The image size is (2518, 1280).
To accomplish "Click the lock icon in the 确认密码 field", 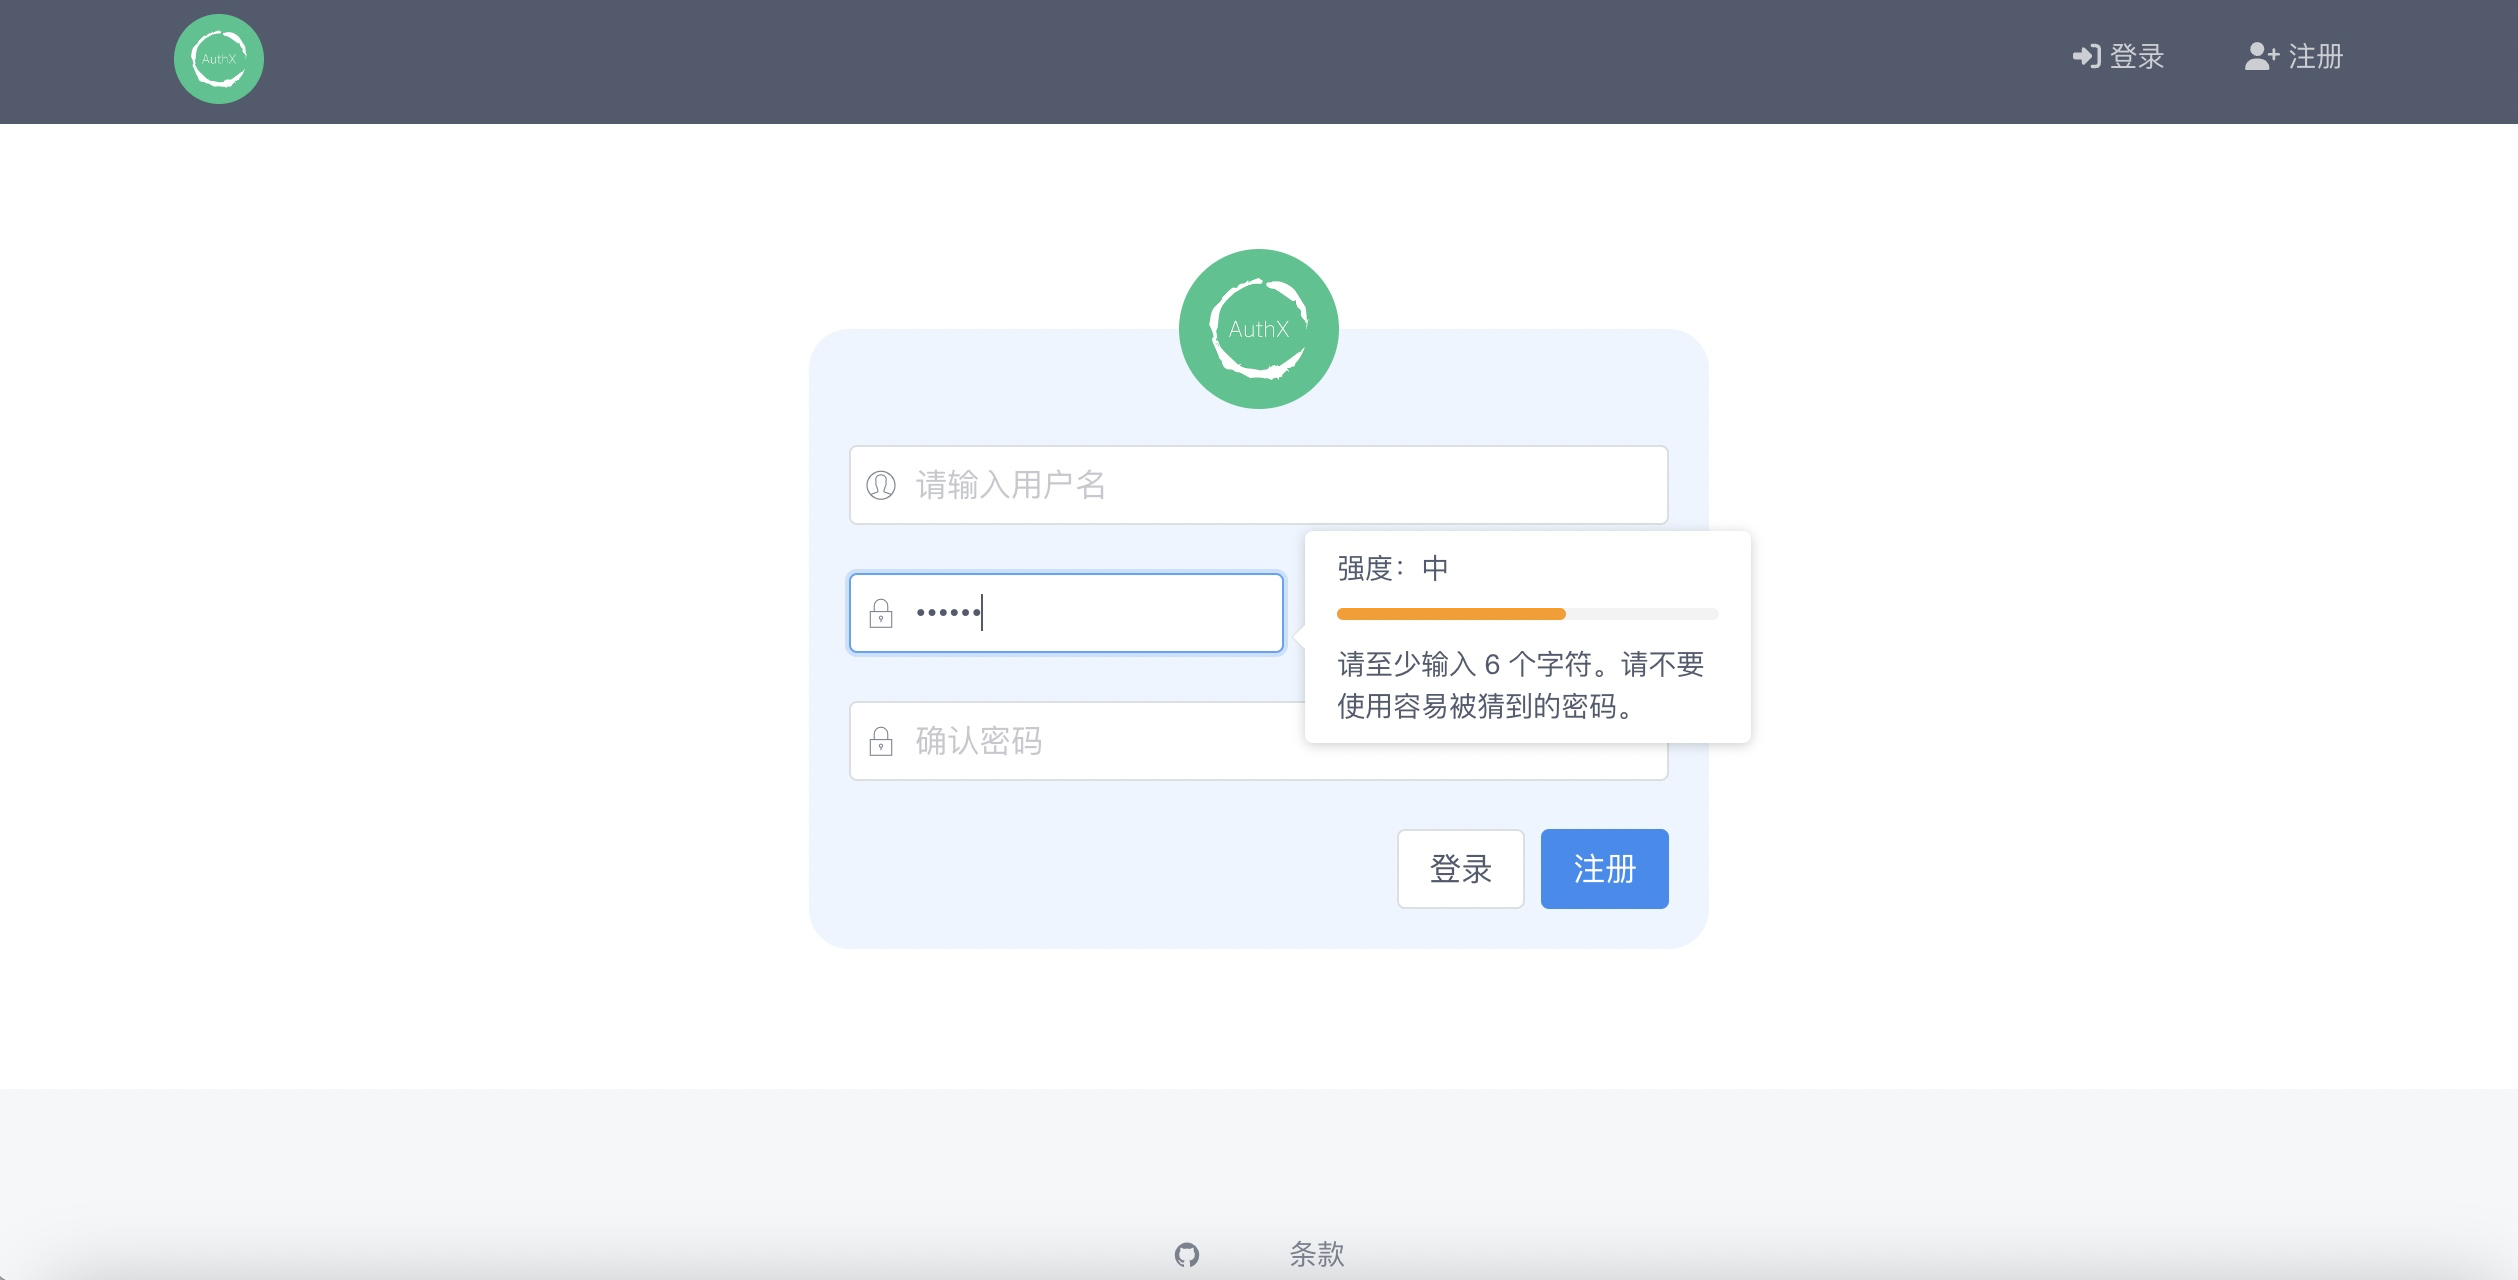I will tap(881, 741).
